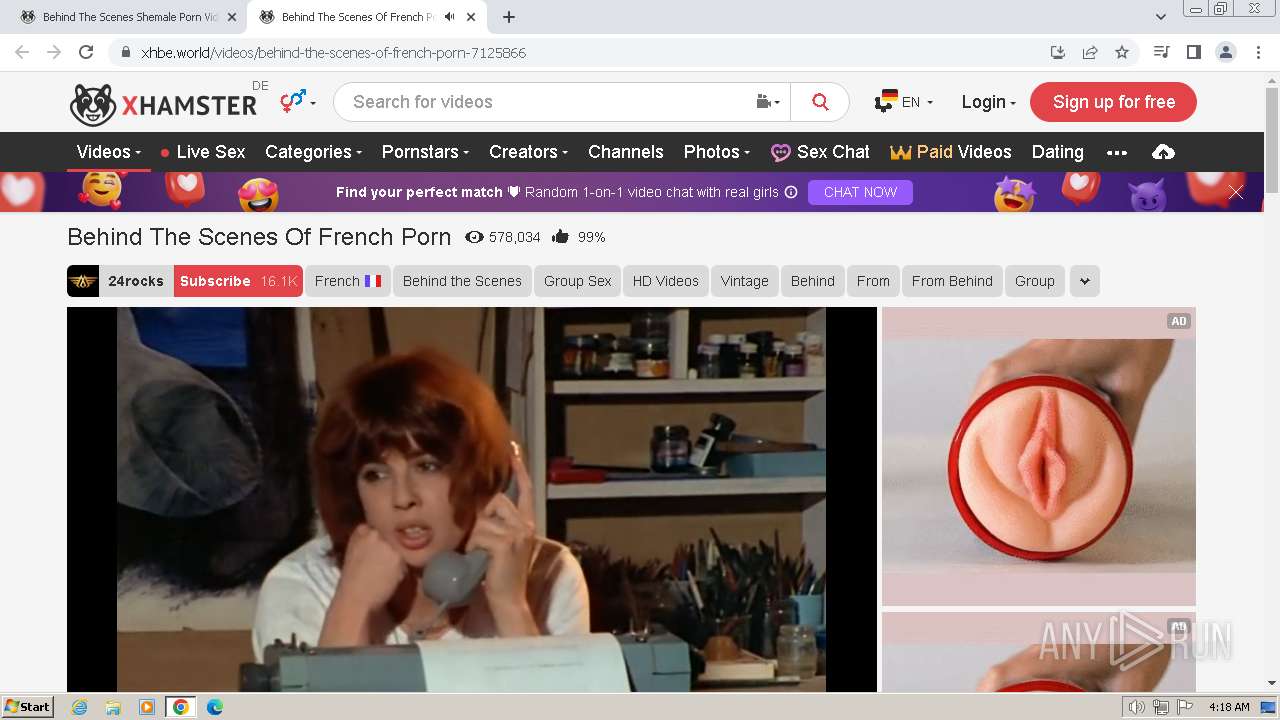Image resolution: width=1280 pixels, height=720 pixels.
Task: Select the From tag
Action: pos(873,281)
